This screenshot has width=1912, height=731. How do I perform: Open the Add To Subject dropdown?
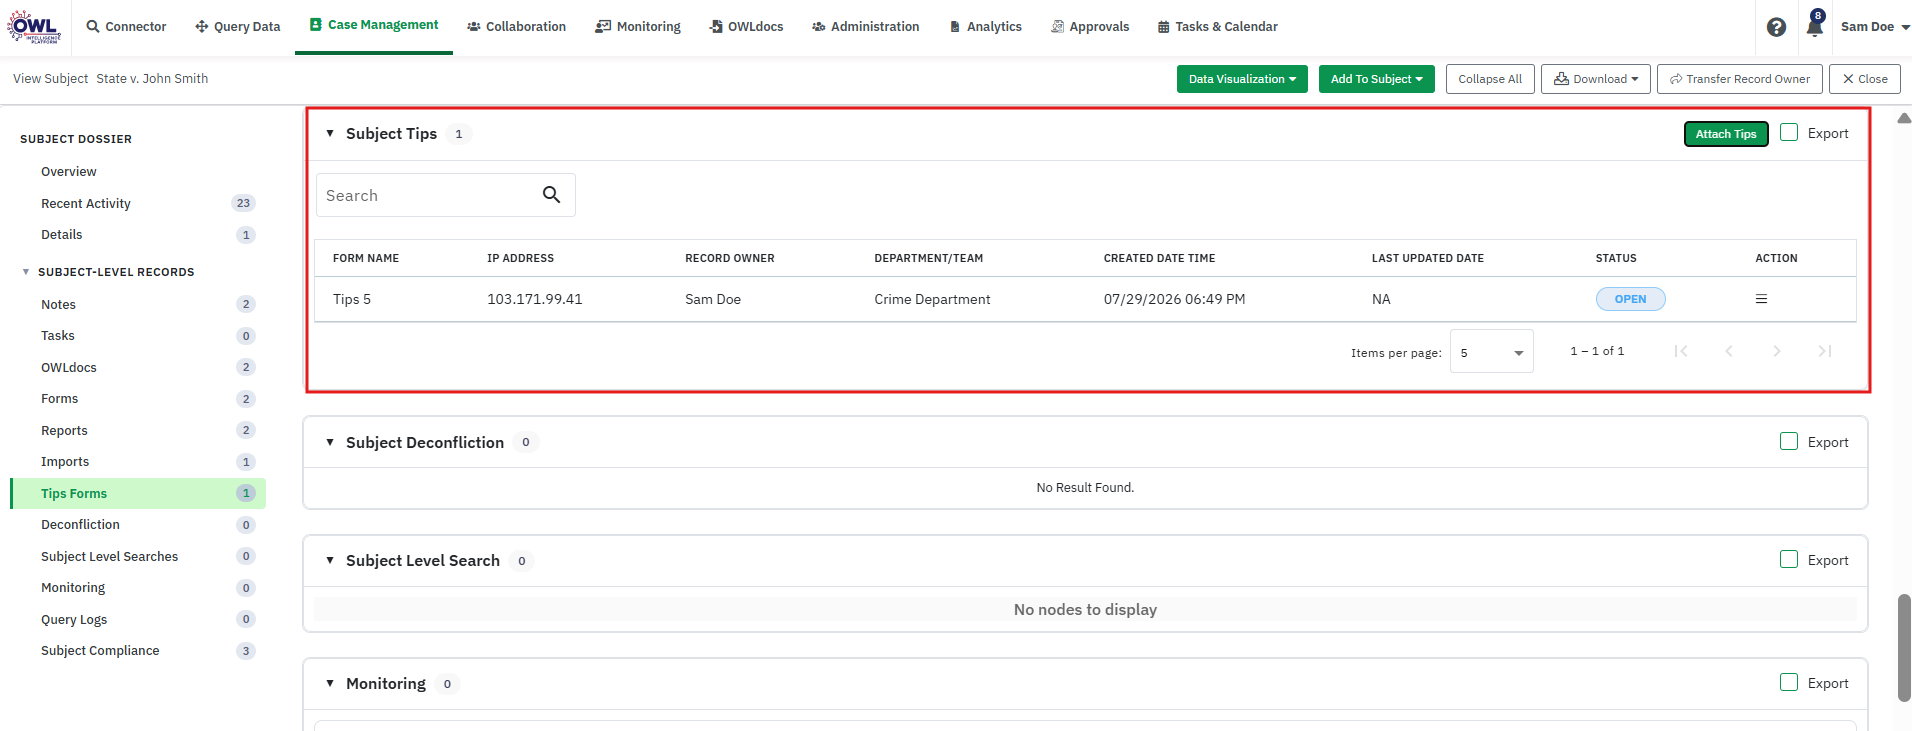coord(1376,79)
